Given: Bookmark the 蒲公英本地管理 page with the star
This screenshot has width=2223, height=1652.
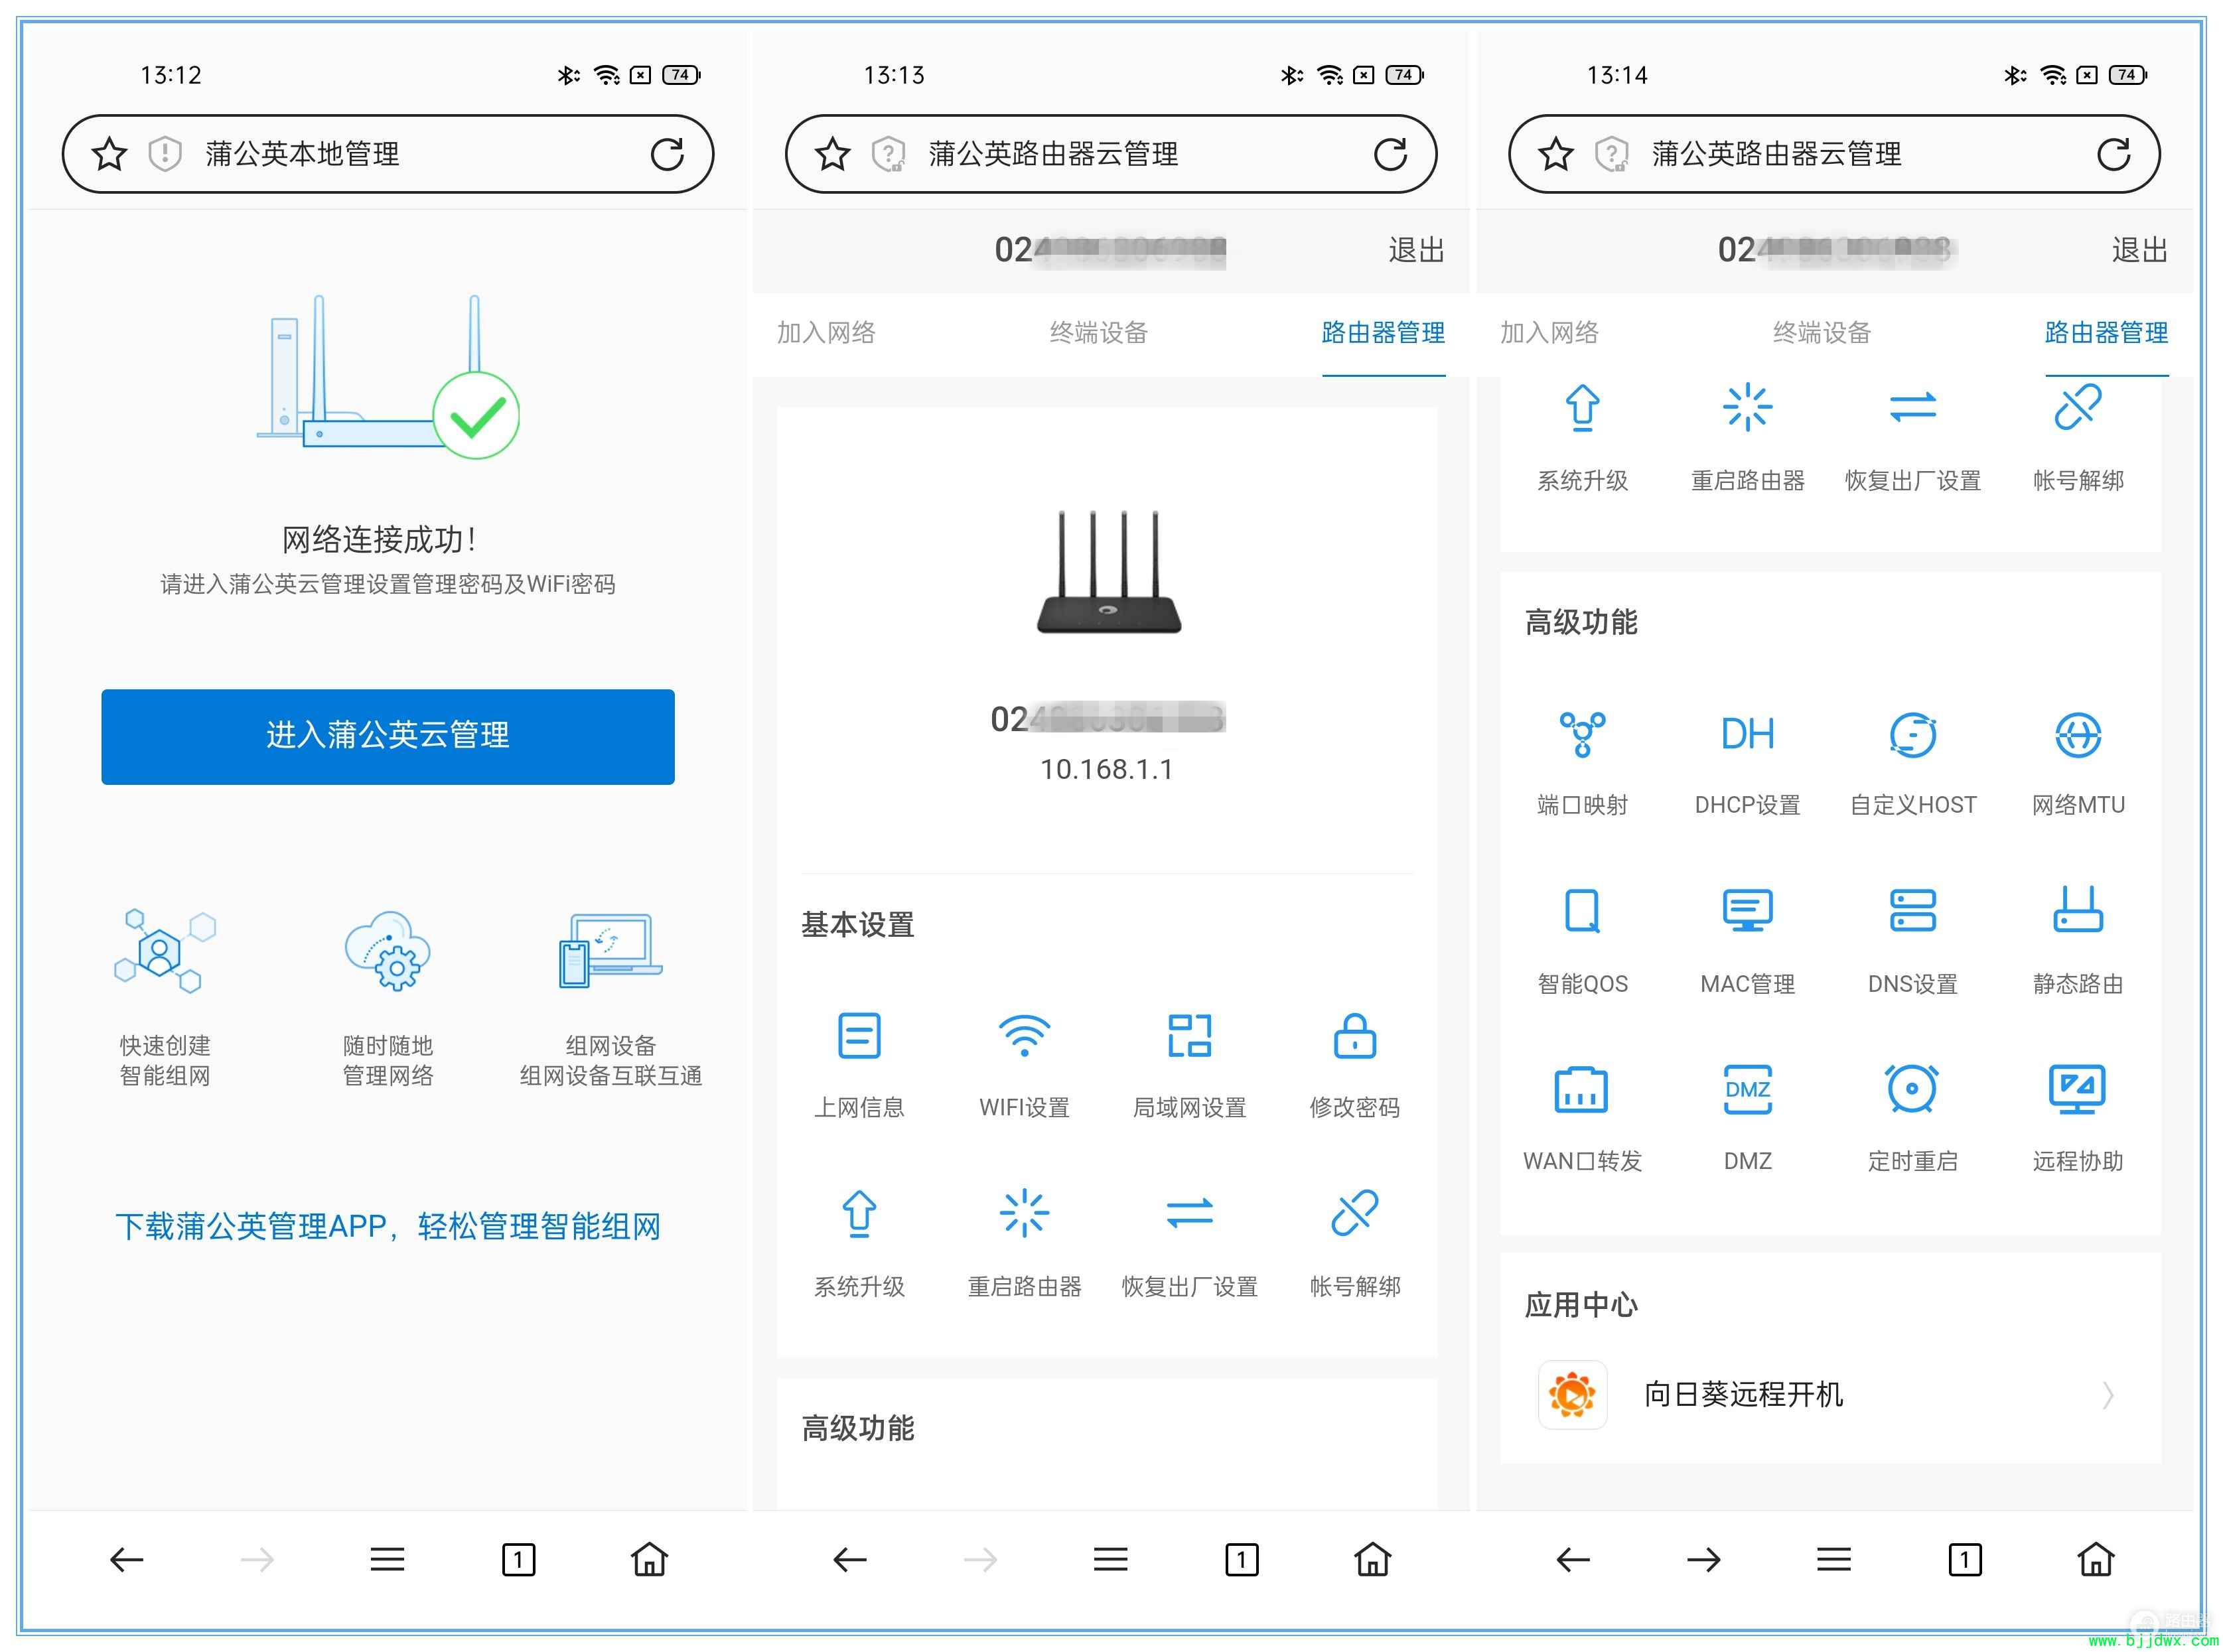Looking at the screenshot, I should [x=109, y=154].
